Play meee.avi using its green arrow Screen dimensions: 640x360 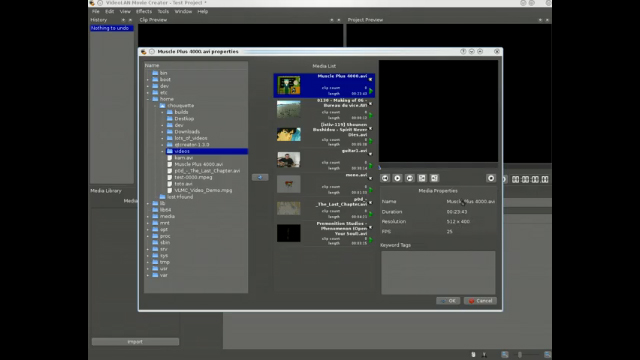[371, 190]
